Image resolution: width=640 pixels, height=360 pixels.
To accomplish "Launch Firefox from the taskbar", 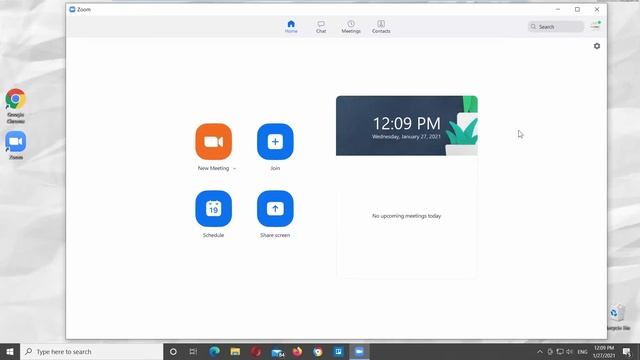I will point(297,351).
